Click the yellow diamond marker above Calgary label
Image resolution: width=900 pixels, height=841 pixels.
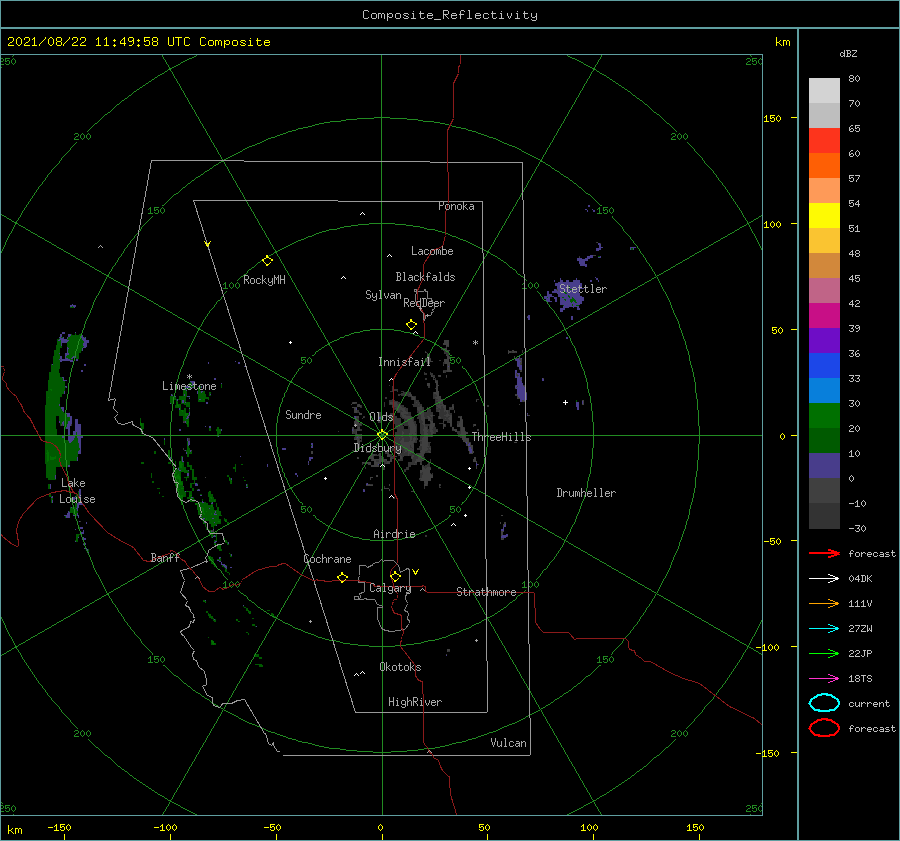point(395,576)
